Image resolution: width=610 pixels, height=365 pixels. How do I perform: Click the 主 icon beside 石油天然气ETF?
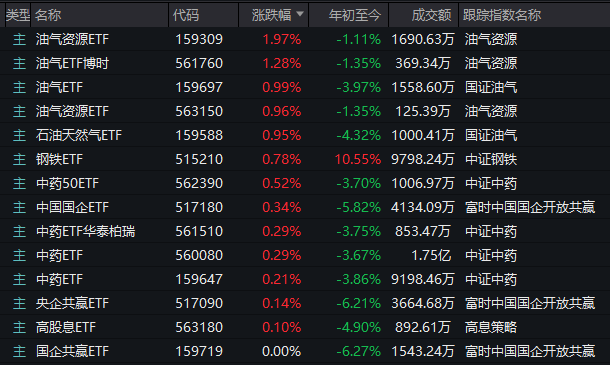(x=19, y=135)
